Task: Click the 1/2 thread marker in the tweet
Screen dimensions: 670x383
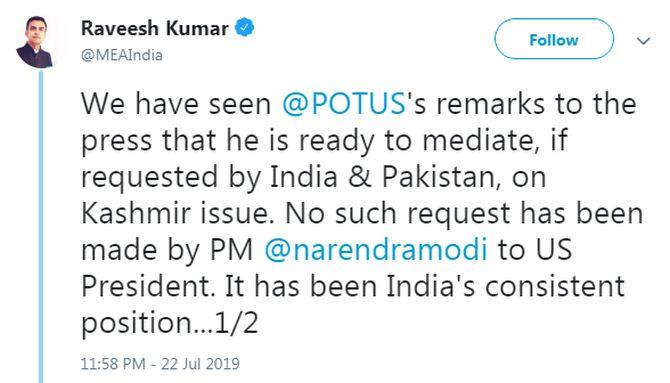Action: [x=237, y=322]
